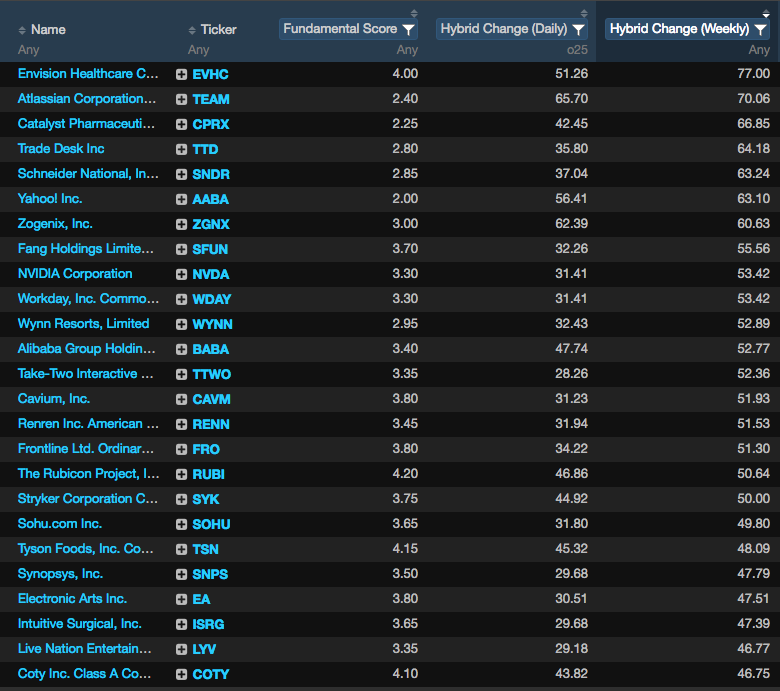Screen dimensions: 780x691
Task: Open the plus icon for TTWO
Action: pyautogui.click(x=182, y=374)
